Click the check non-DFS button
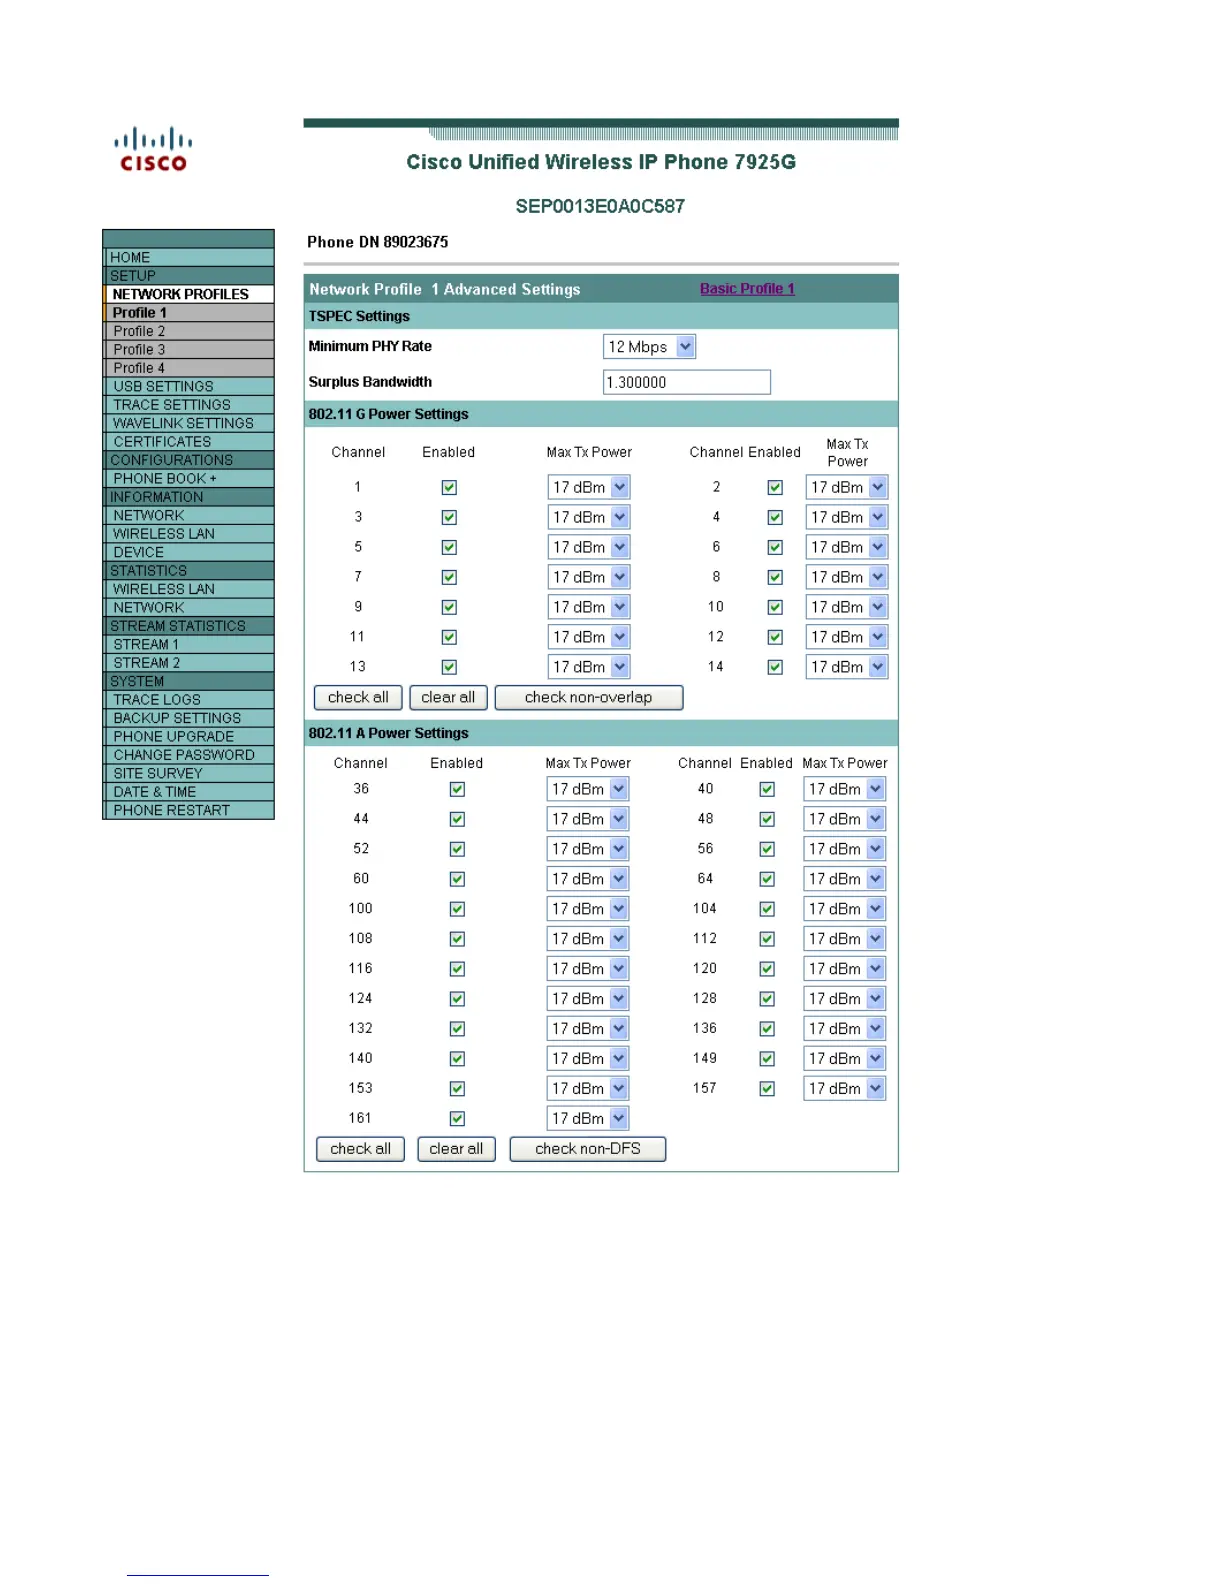1224x1584 pixels. point(588,1150)
